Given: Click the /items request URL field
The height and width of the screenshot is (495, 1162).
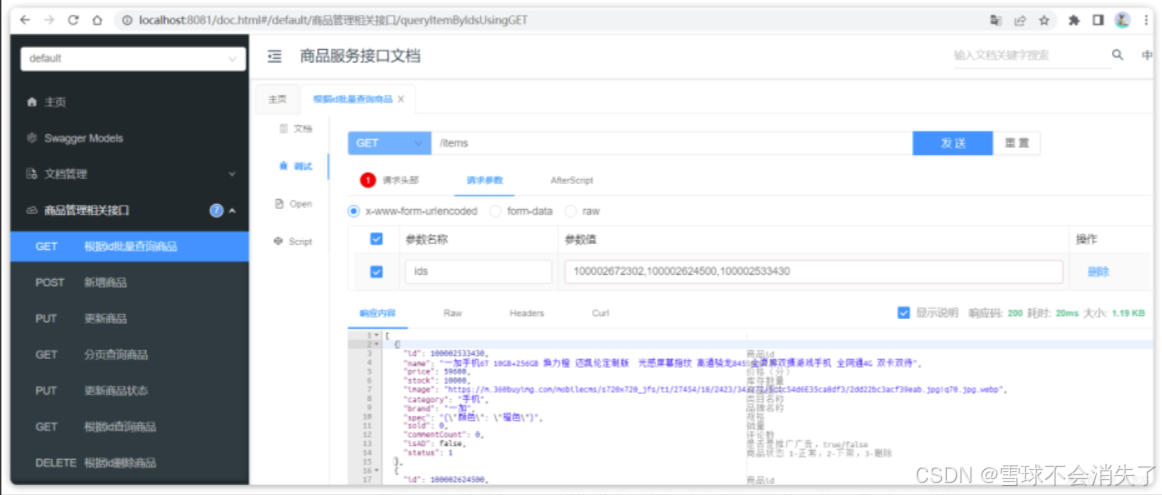Looking at the screenshot, I should (671, 144).
